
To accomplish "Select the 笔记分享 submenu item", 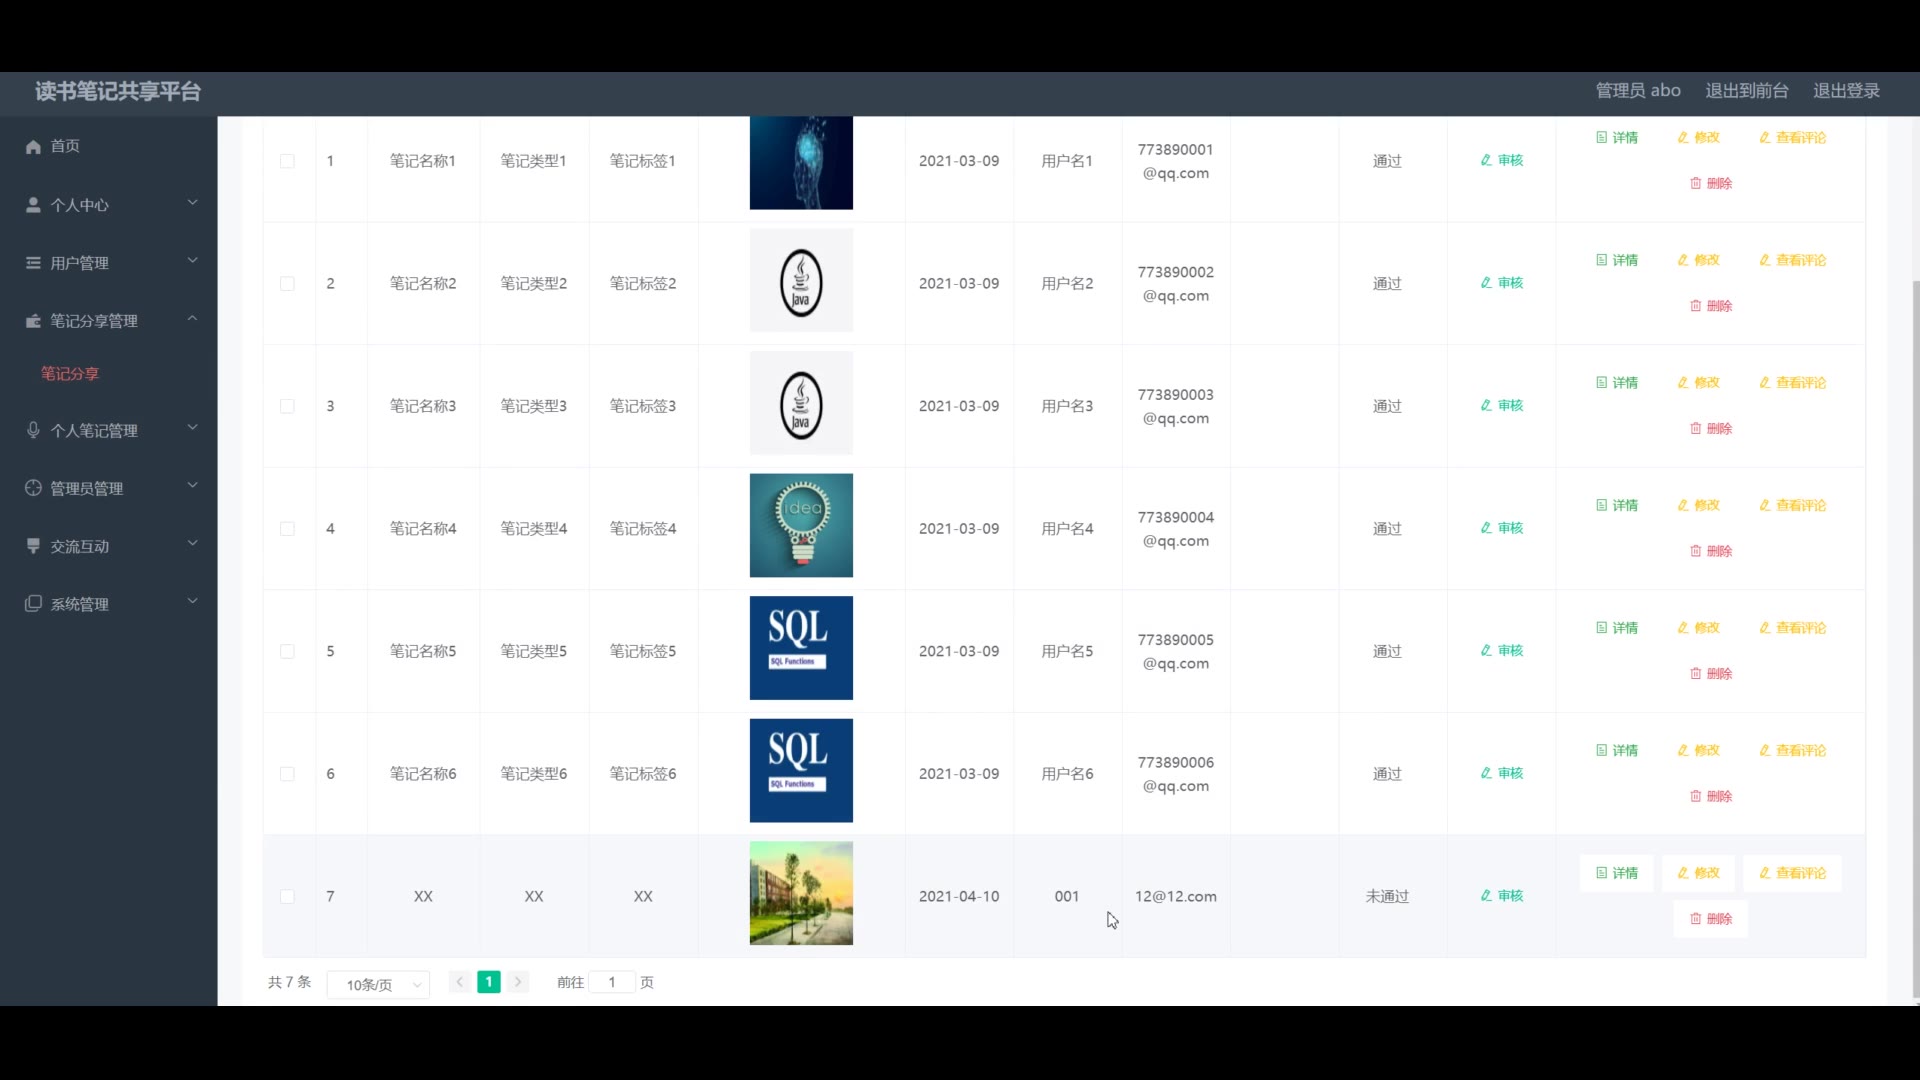I will tap(70, 374).
